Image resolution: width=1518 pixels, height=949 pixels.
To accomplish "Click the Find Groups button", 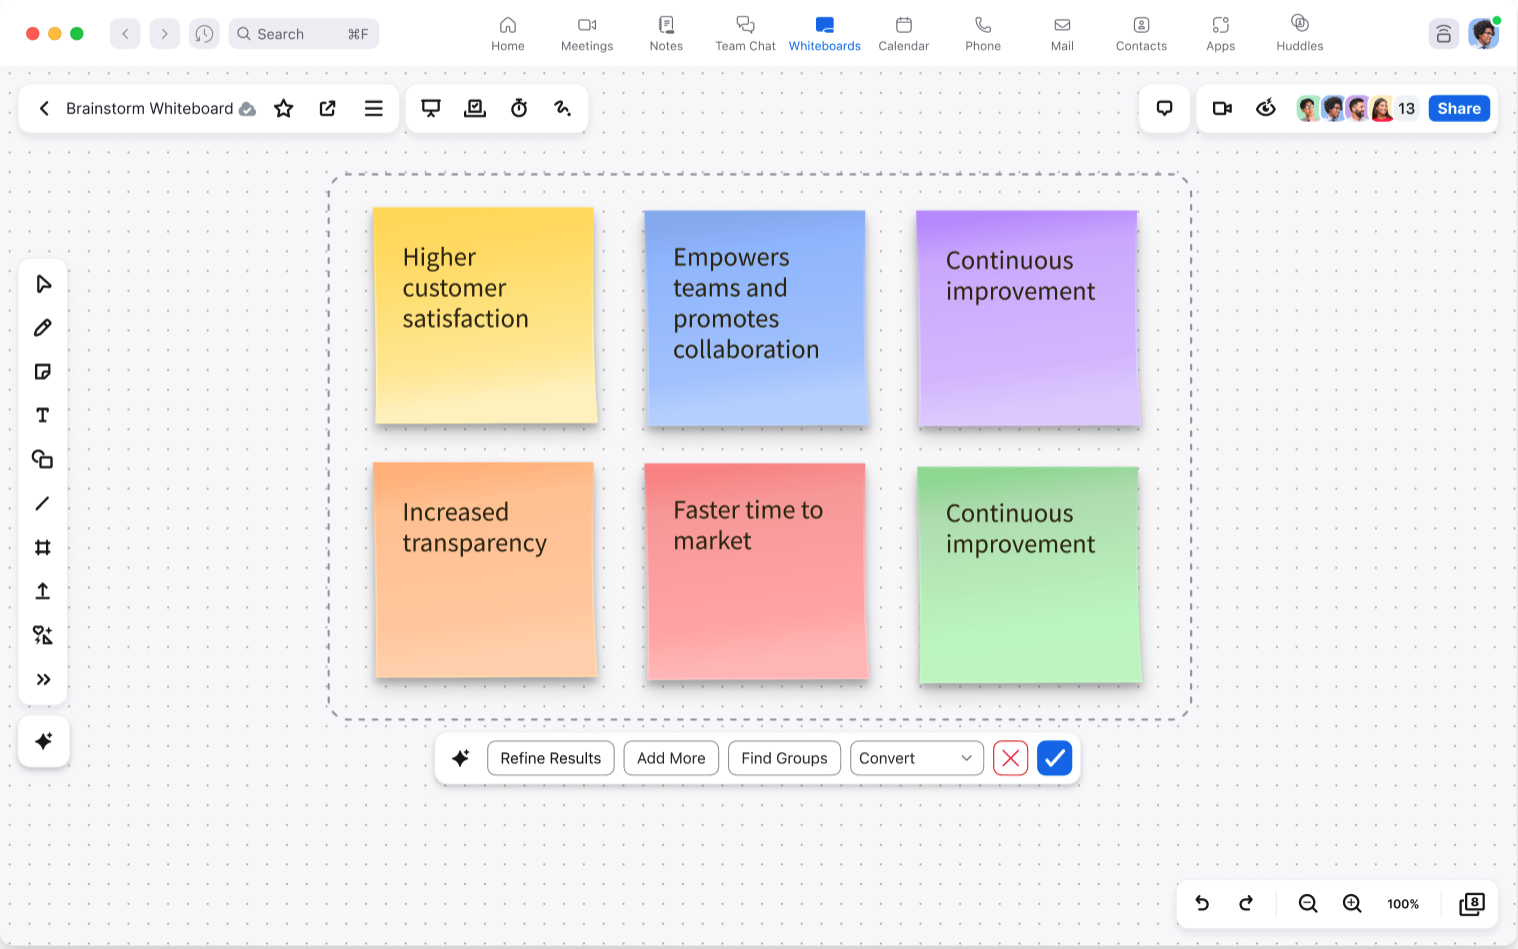I will (x=784, y=758).
